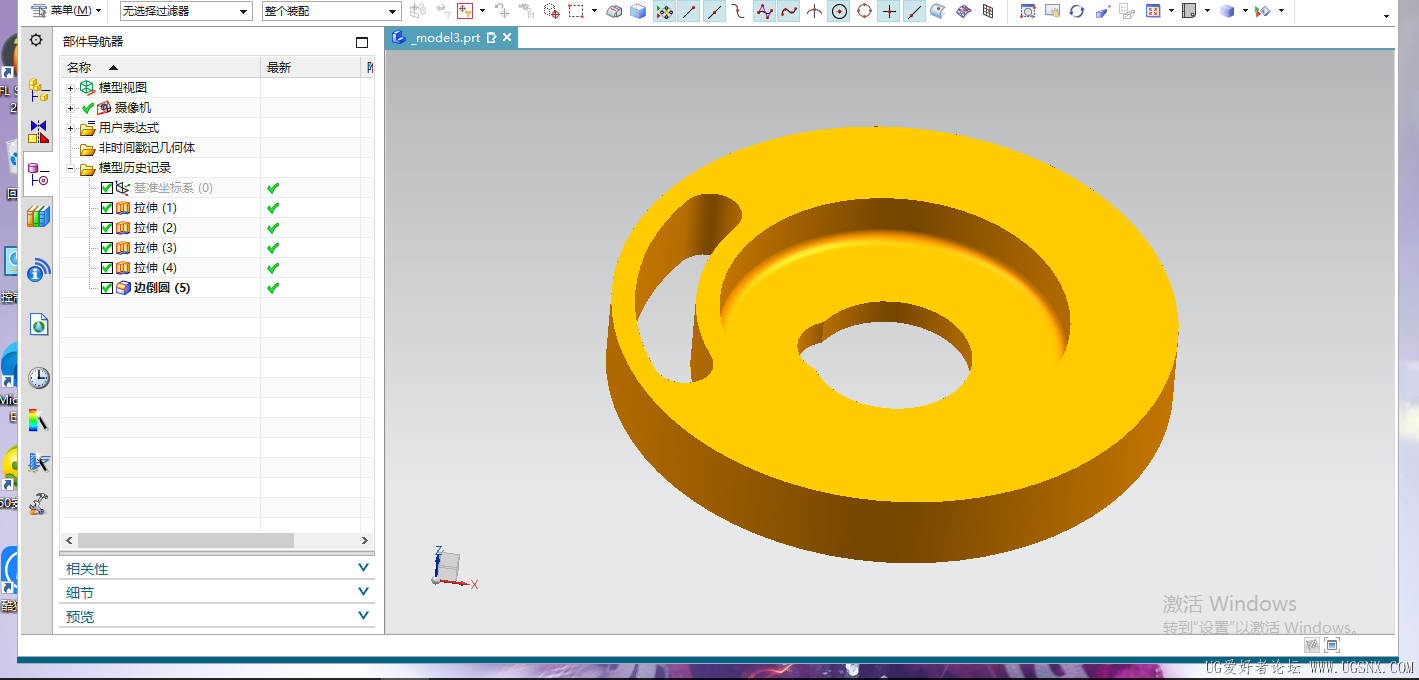The height and width of the screenshot is (680, 1419).
Task: Open the 菜单(M) menu
Action: (67, 11)
